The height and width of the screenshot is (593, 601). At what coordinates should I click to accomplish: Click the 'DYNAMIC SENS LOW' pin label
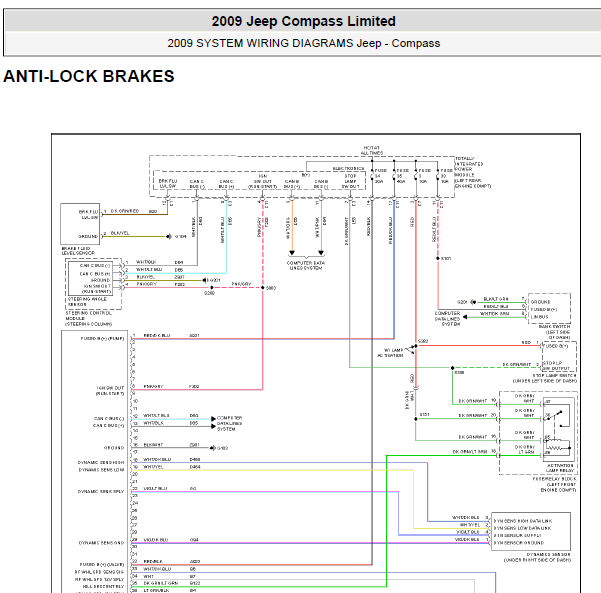coord(102,470)
